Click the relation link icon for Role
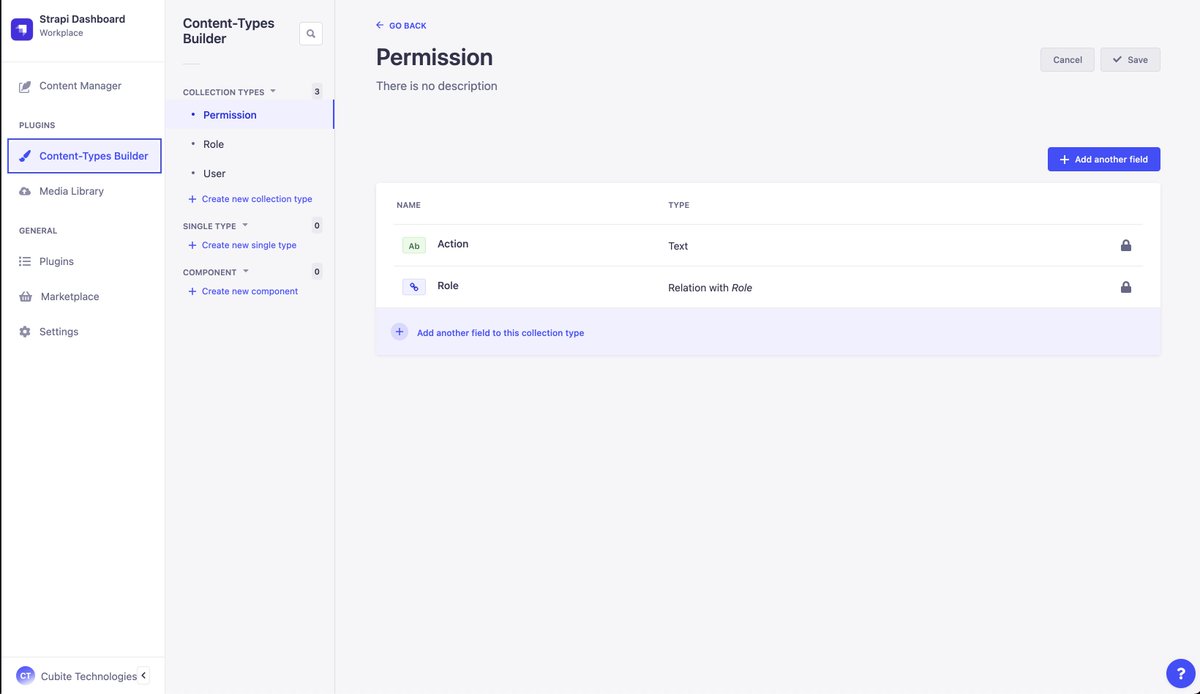Image resolution: width=1200 pixels, height=694 pixels. (414, 287)
